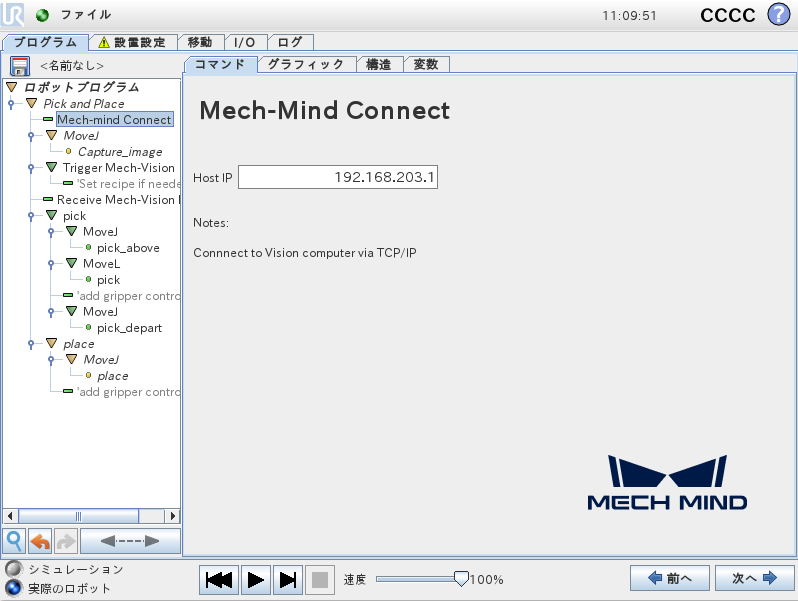Play the robot program

click(x=255, y=580)
